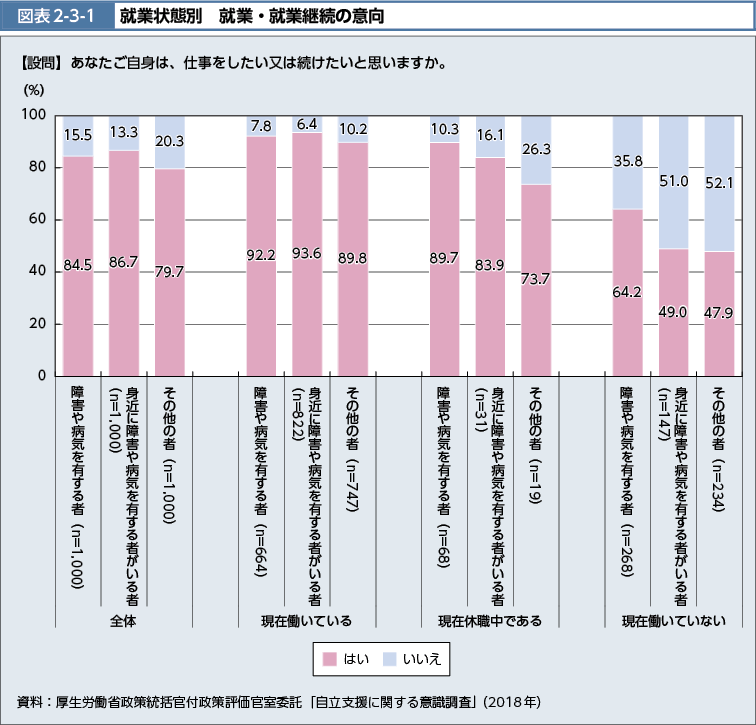This screenshot has width=756, height=725.
Task: Select the chart title 就業状態別 就業・就業継続の意向
Action: 250,17
